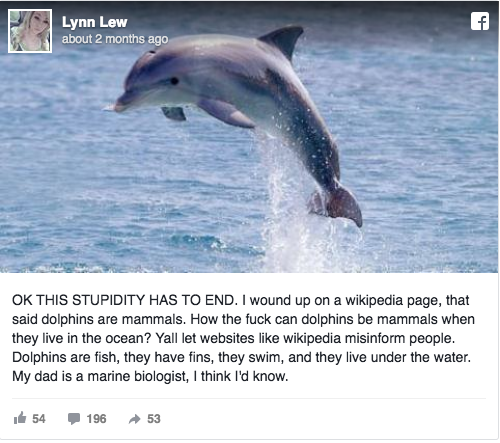Click the share count 53
Viewport: 500px width, 443px height.
154,419
